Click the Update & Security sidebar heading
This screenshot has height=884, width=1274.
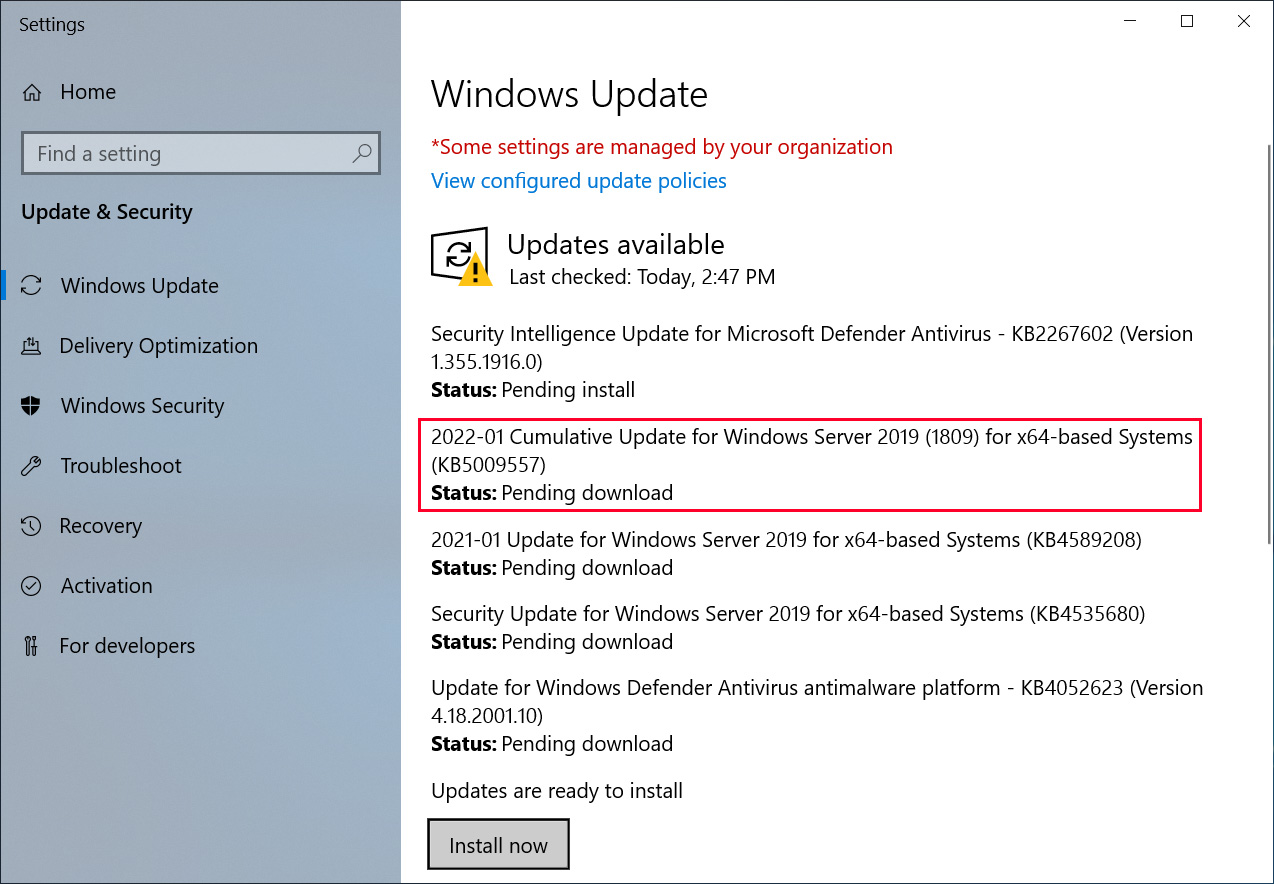(x=107, y=212)
